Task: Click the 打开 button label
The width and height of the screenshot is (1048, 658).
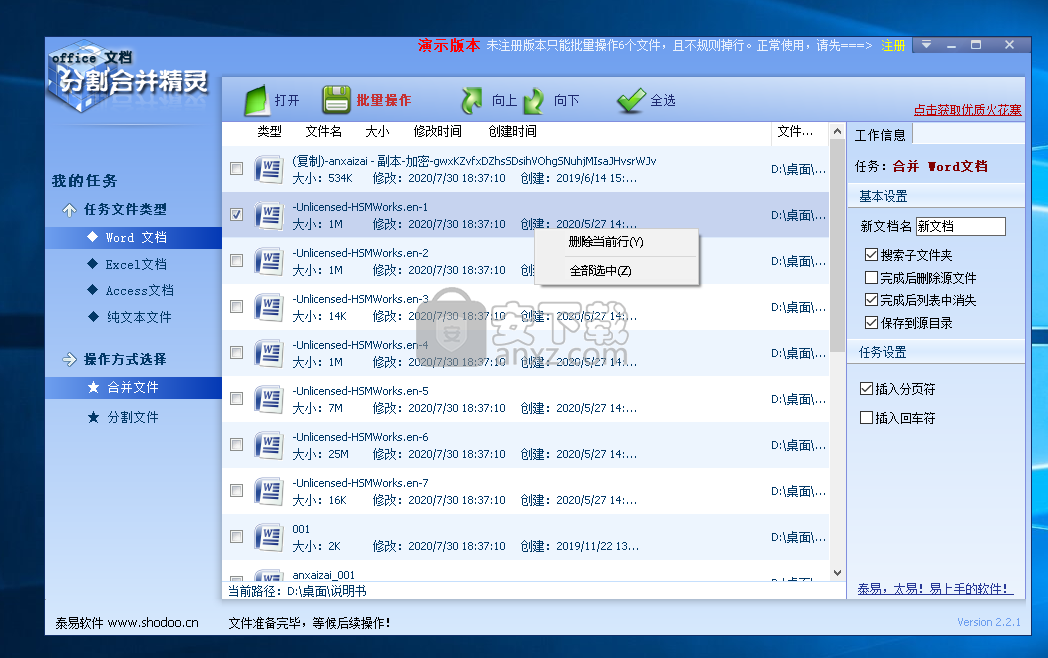Action: pyautogui.click(x=287, y=100)
